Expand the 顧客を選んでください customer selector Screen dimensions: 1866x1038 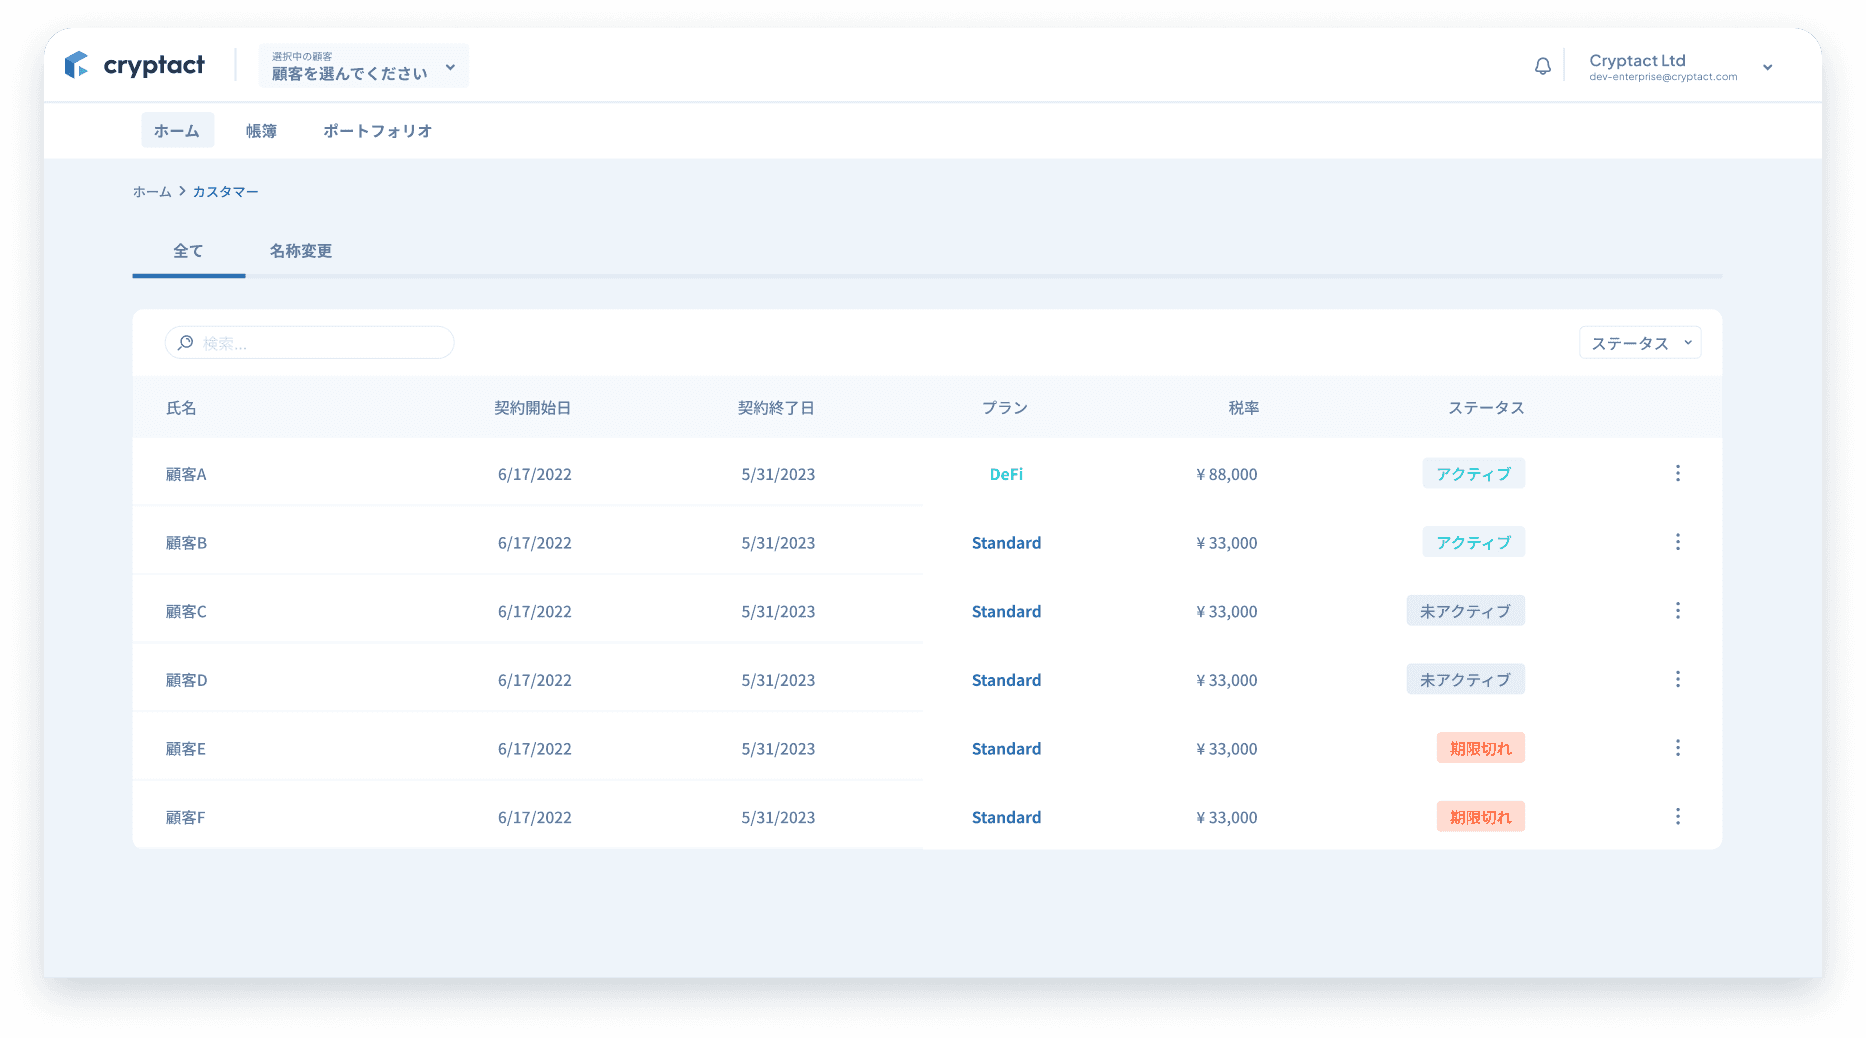point(363,66)
